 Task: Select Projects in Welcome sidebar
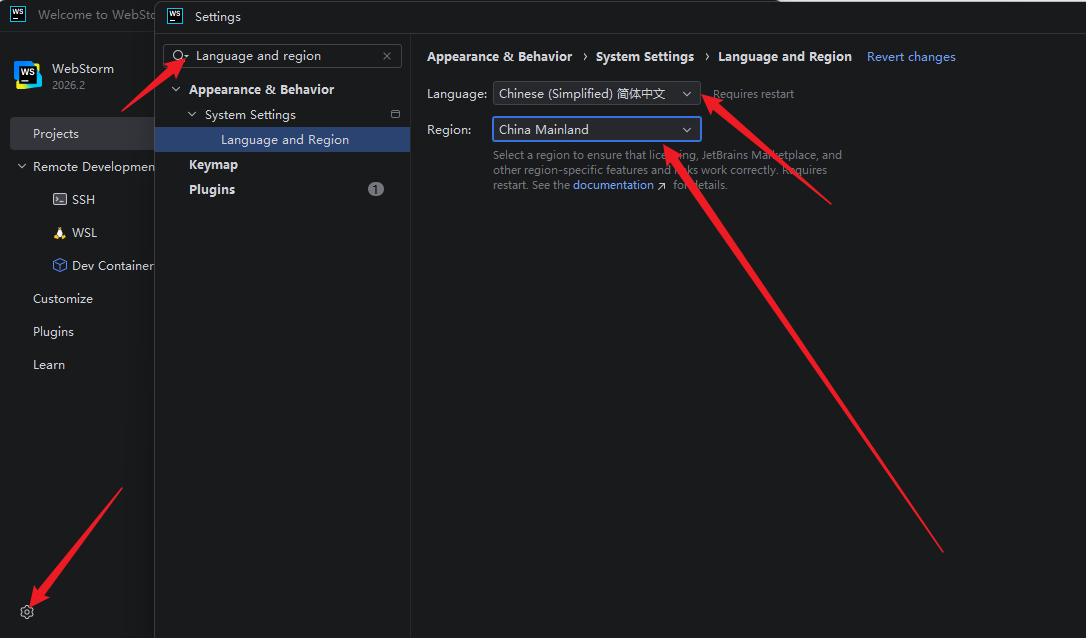pos(82,134)
